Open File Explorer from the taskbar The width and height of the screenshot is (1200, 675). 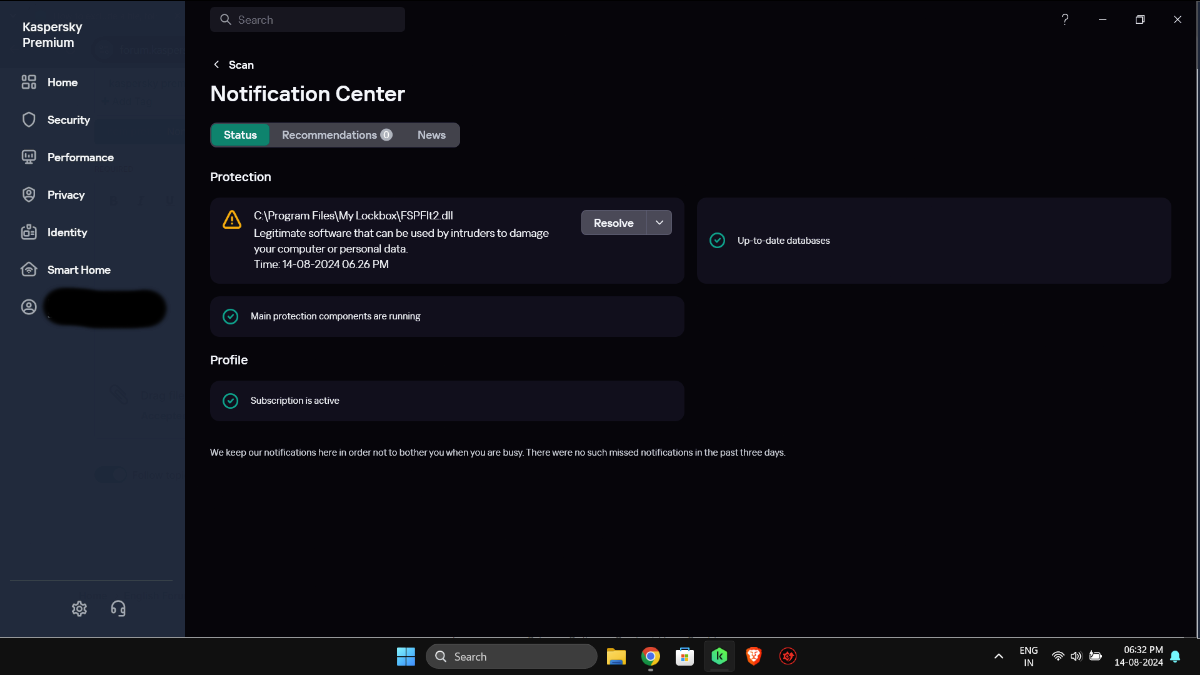[x=616, y=657]
